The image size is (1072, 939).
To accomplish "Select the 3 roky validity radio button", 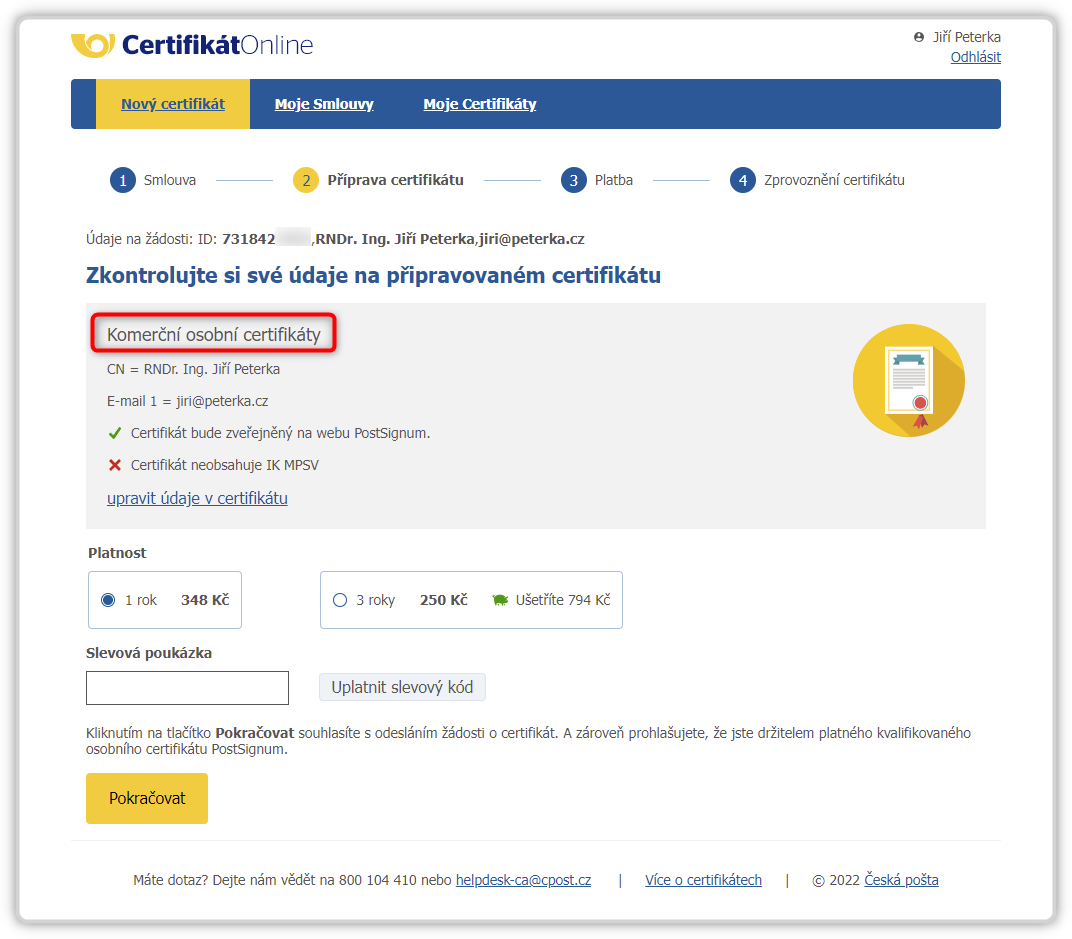I will coord(340,600).
